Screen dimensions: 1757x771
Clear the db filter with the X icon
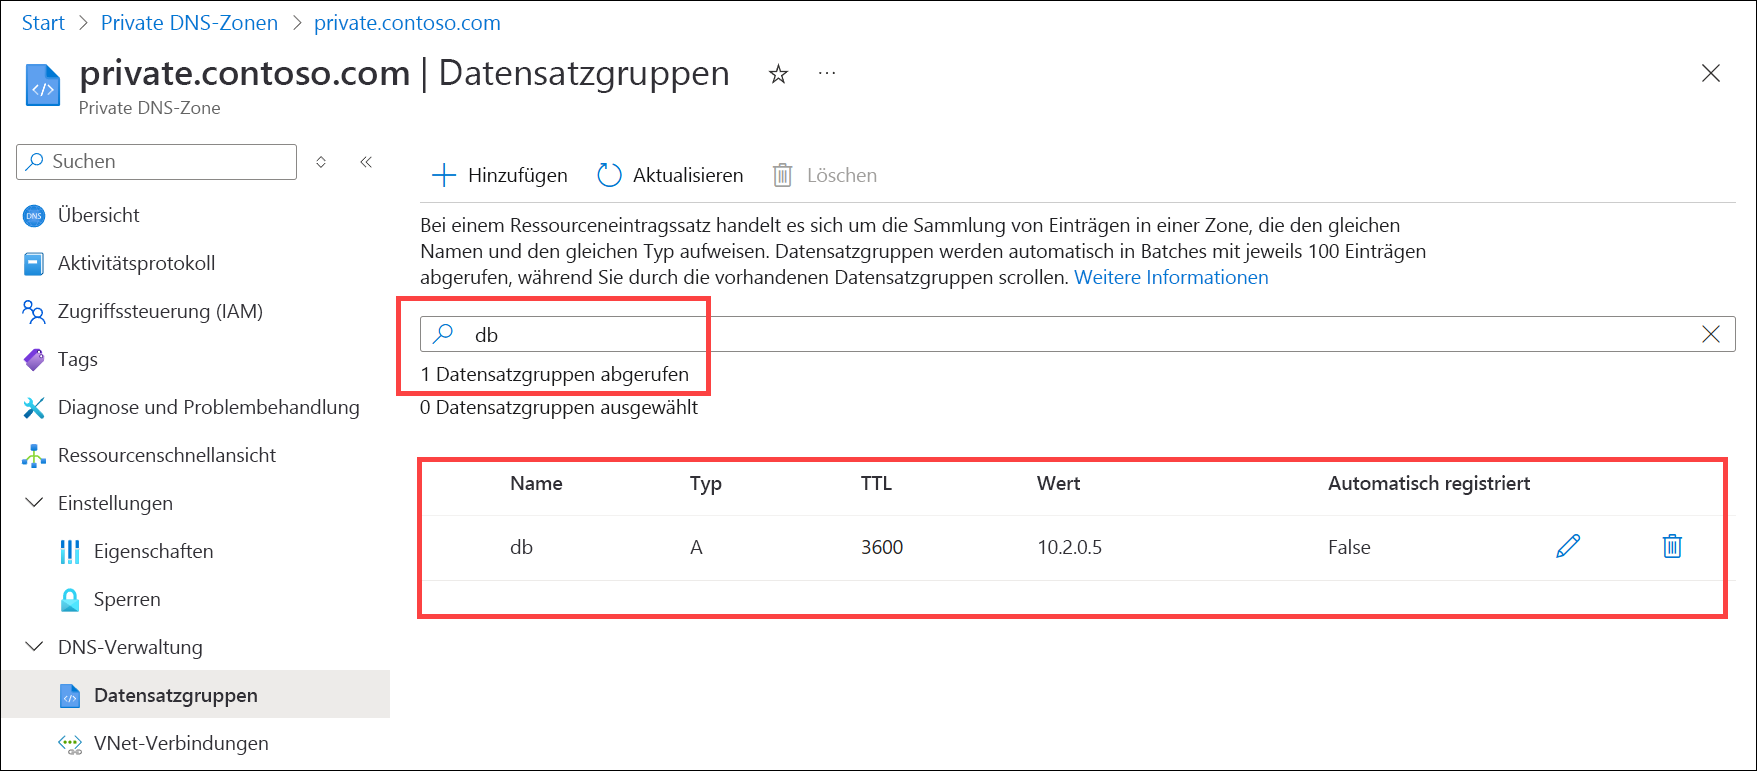click(1711, 334)
